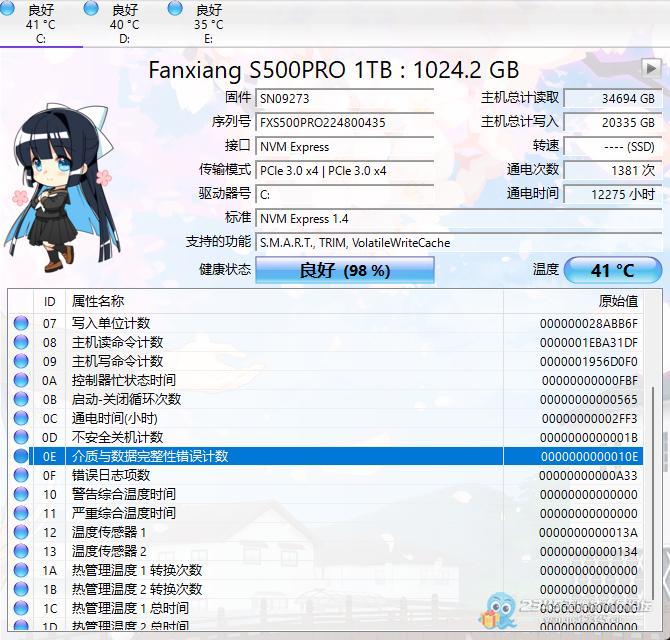Switch to the E: drive tab
Screen dimensions: 670x640
coord(208,24)
